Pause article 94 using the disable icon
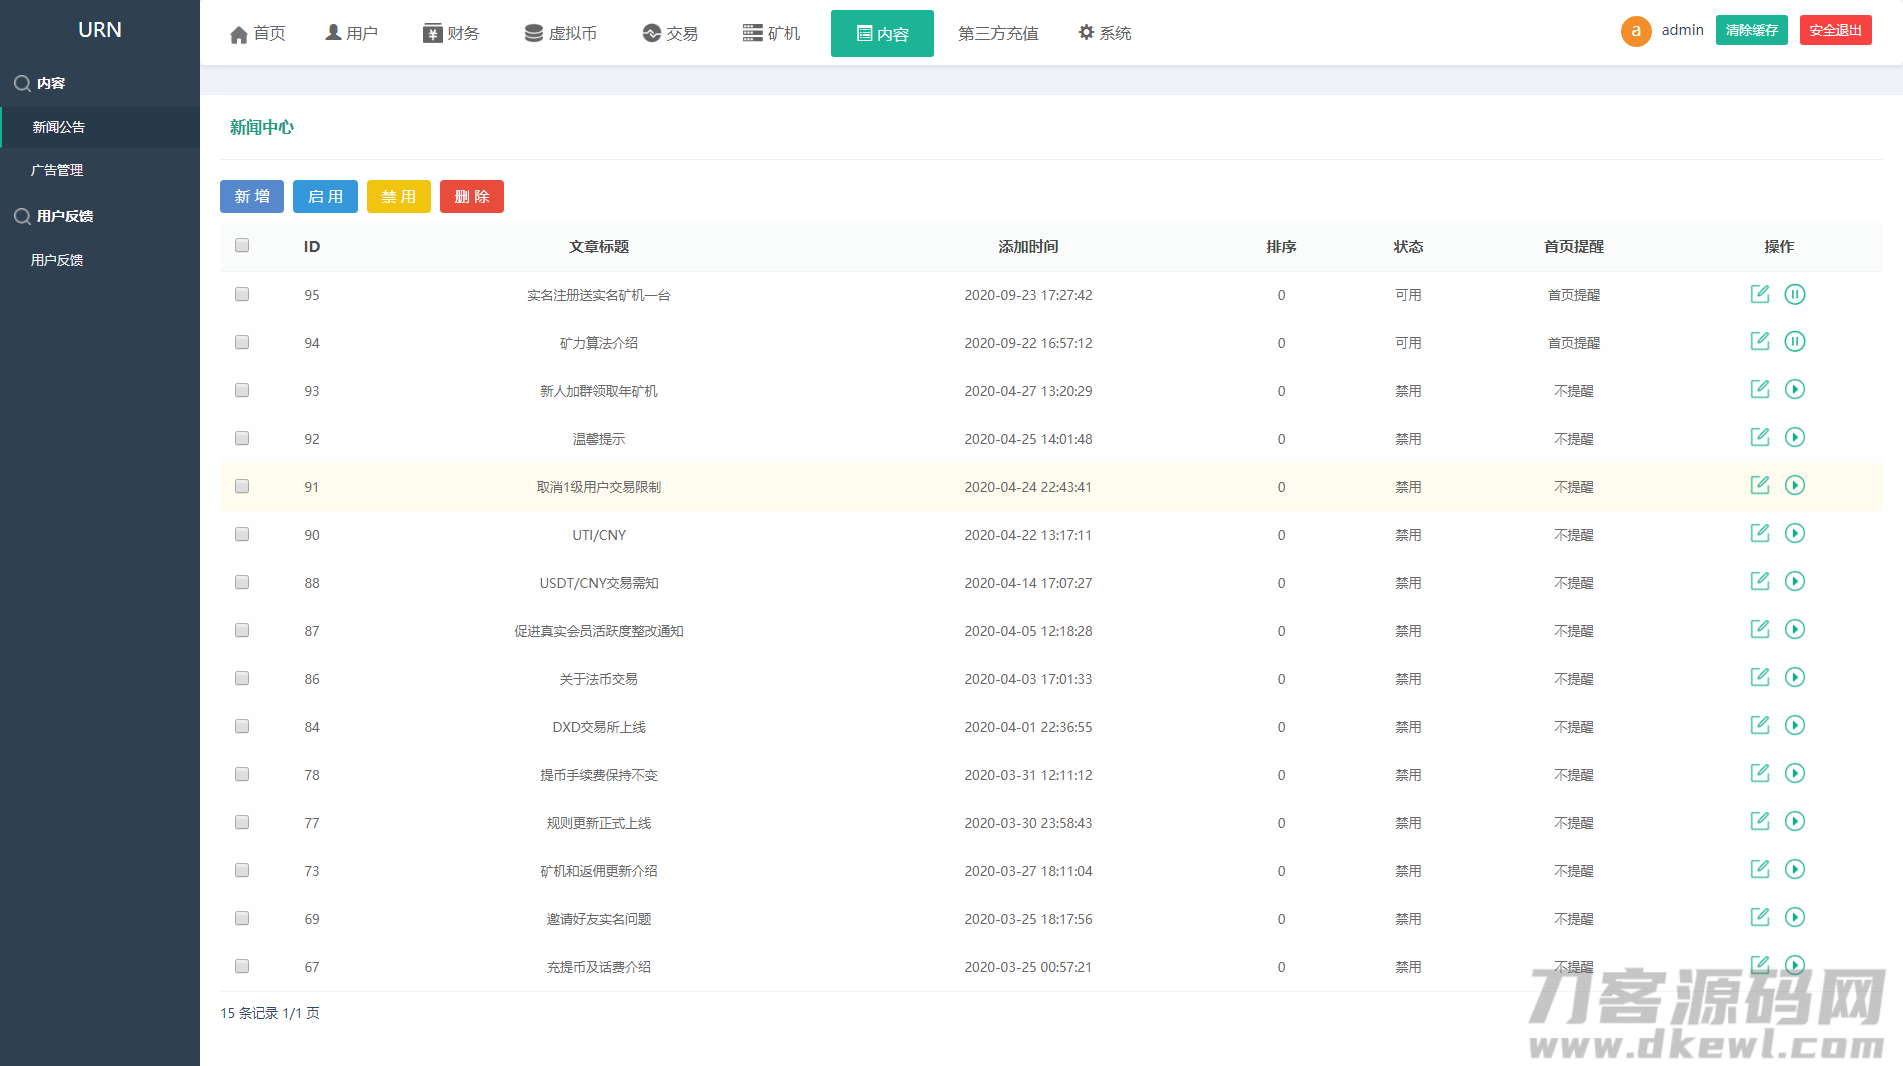 1795,342
